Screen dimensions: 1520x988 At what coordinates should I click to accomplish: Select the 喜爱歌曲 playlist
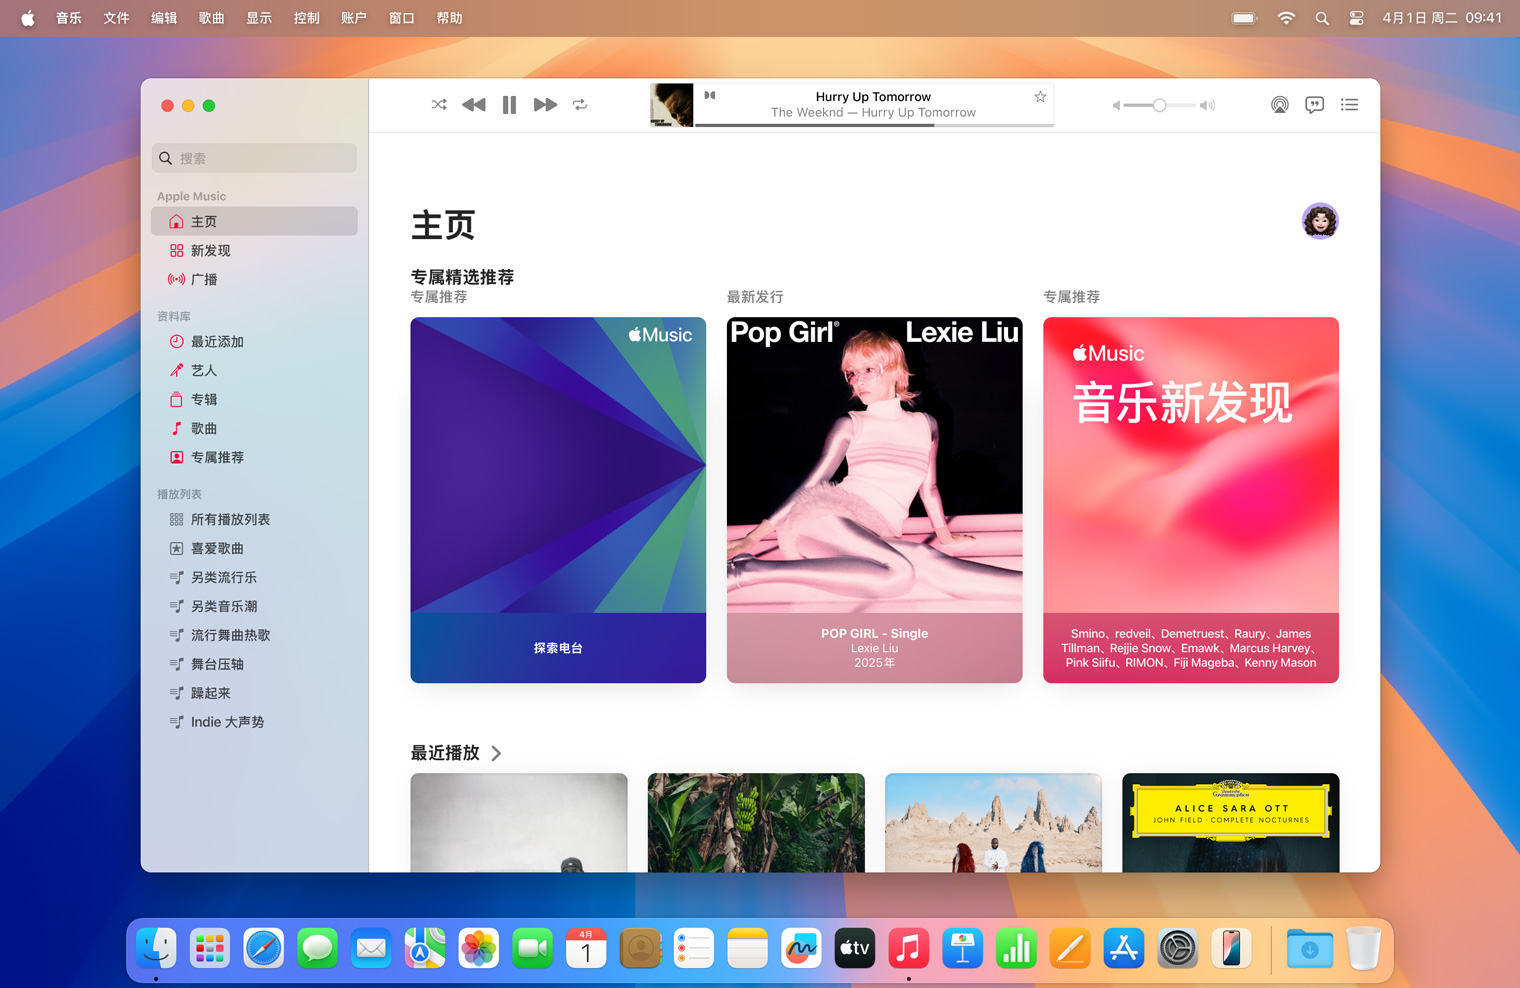(x=217, y=549)
